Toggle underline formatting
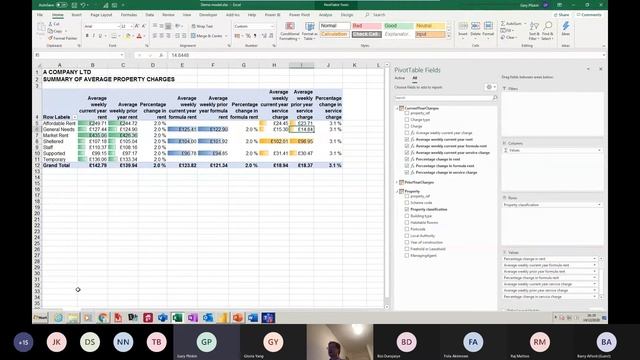The height and width of the screenshot is (360, 640). click(x=100, y=36)
